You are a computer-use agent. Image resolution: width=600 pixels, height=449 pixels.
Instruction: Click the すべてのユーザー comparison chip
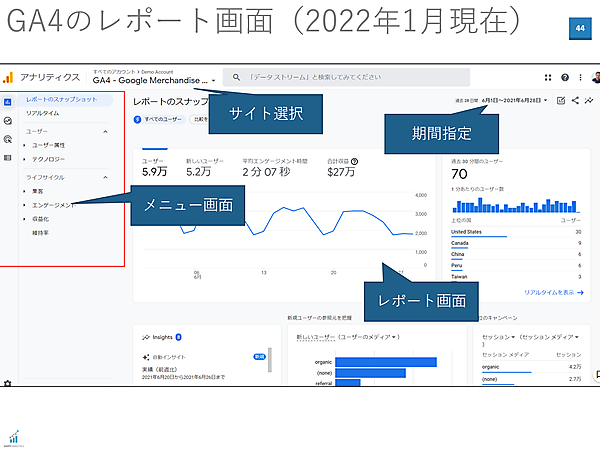click(158, 120)
